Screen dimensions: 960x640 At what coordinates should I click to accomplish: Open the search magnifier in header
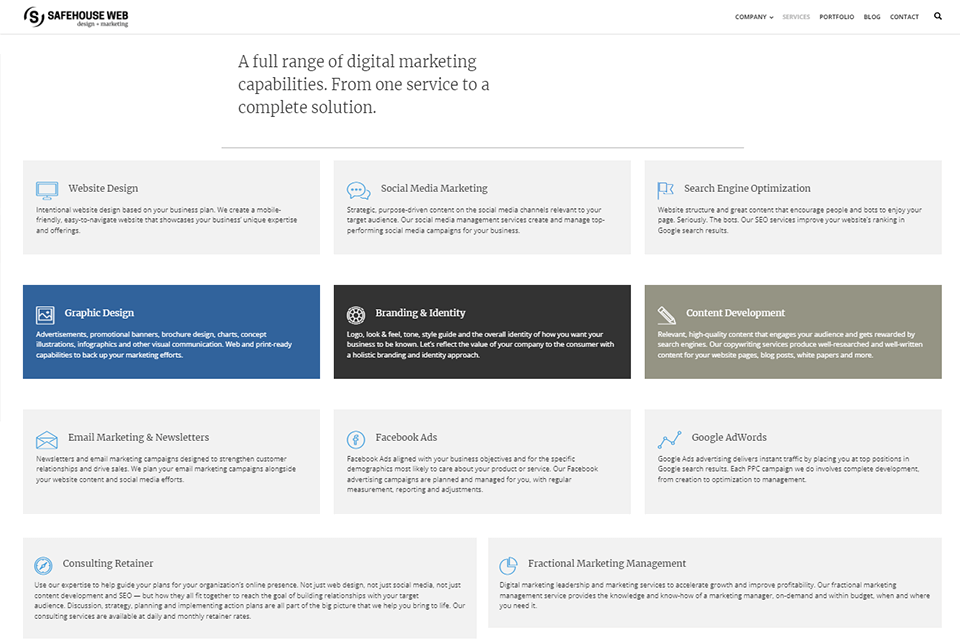938,16
